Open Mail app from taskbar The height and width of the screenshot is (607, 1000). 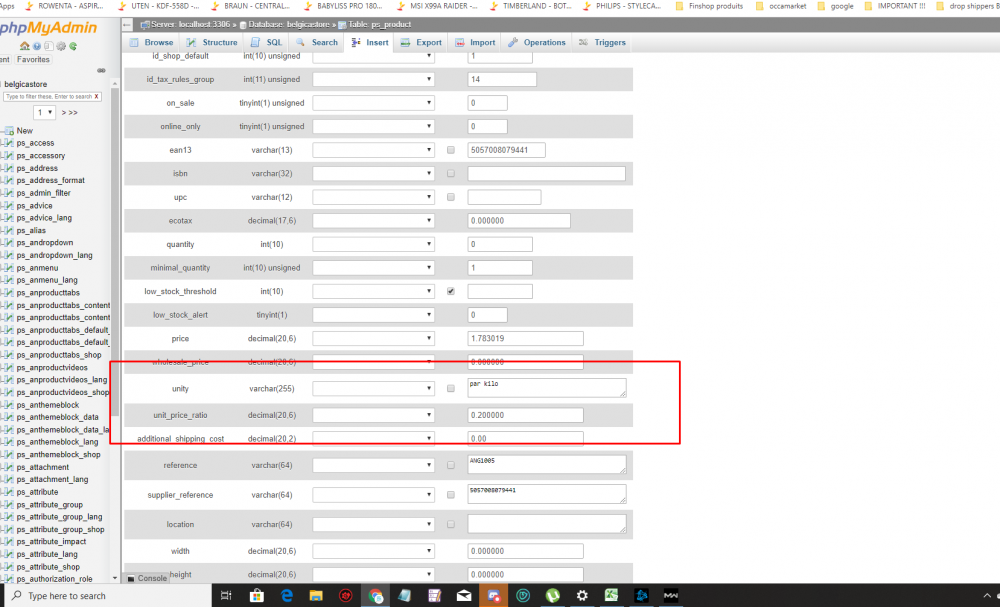[464, 596]
